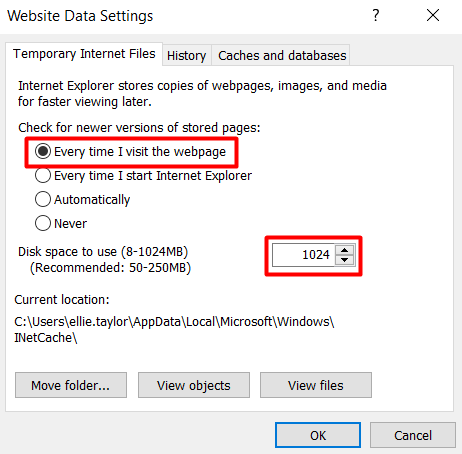Click the Move folder button
The image size is (462, 454).
coord(71,385)
